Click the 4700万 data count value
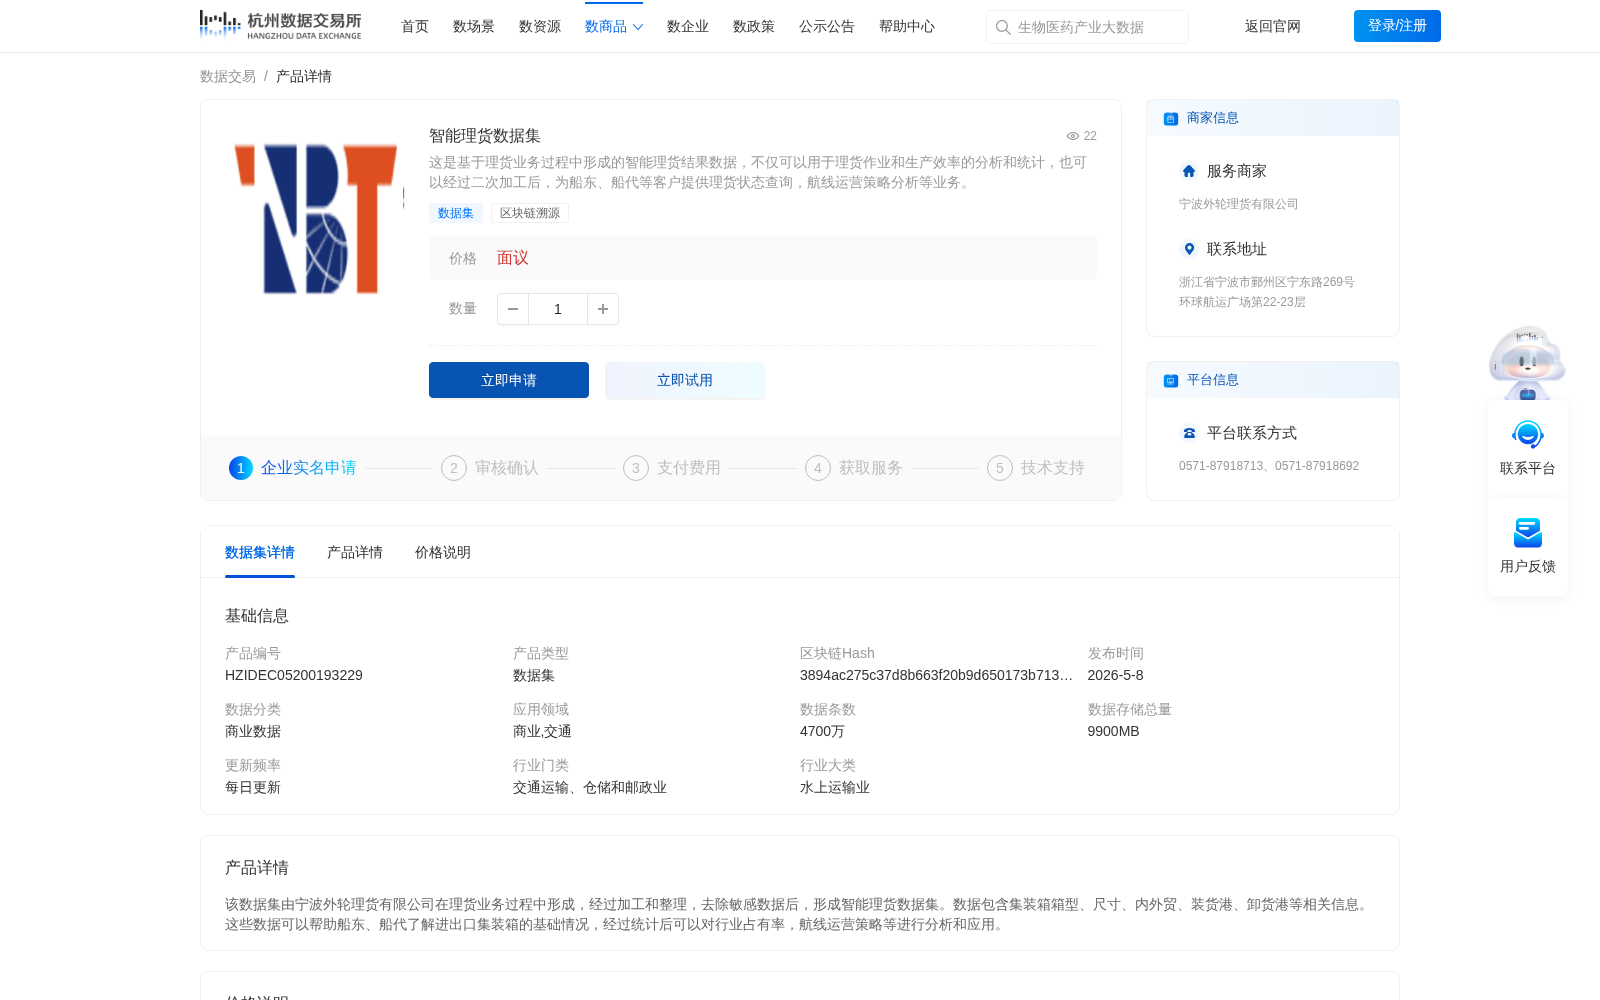 tap(822, 731)
